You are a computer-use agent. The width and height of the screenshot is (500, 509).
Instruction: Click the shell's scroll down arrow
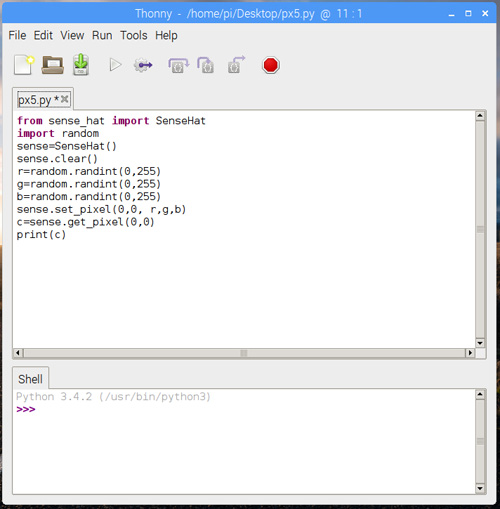coord(480,489)
